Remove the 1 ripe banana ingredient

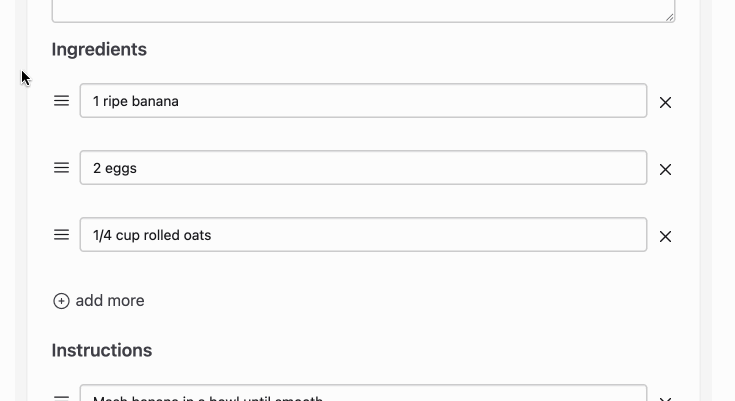coord(665,102)
